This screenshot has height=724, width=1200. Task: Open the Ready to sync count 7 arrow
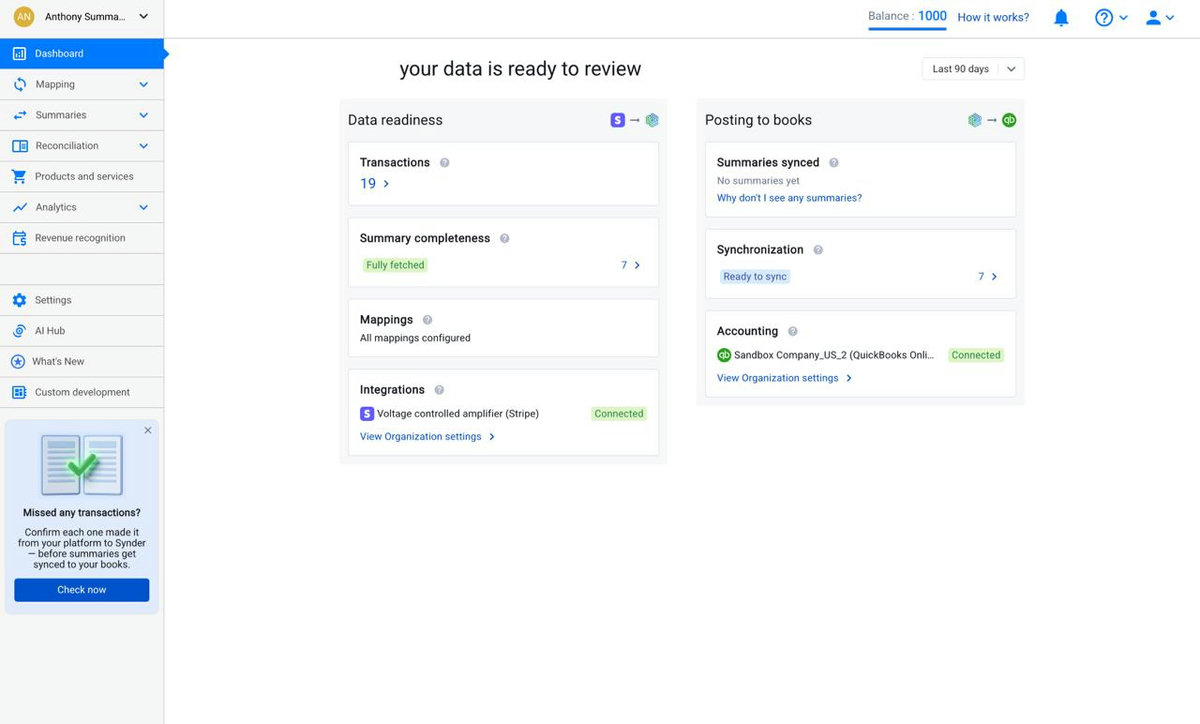(x=994, y=277)
